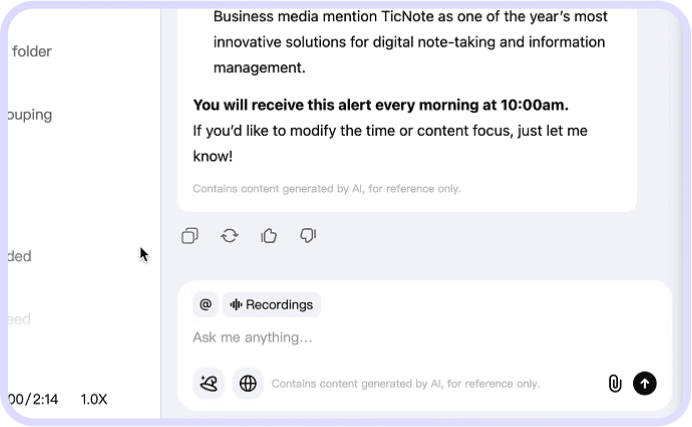The image size is (692, 427).
Task: Open the Recordings source selector
Action: pyautogui.click(x=271, y=305)
